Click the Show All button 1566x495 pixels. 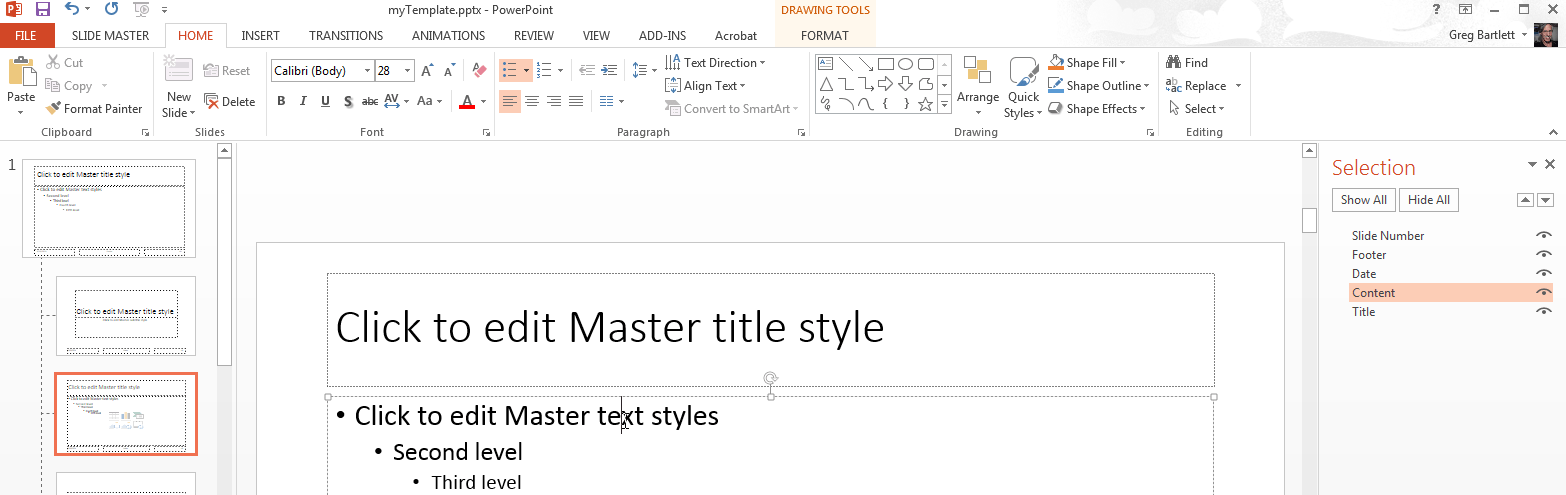pyautogui.click(x=1363, y=200)
